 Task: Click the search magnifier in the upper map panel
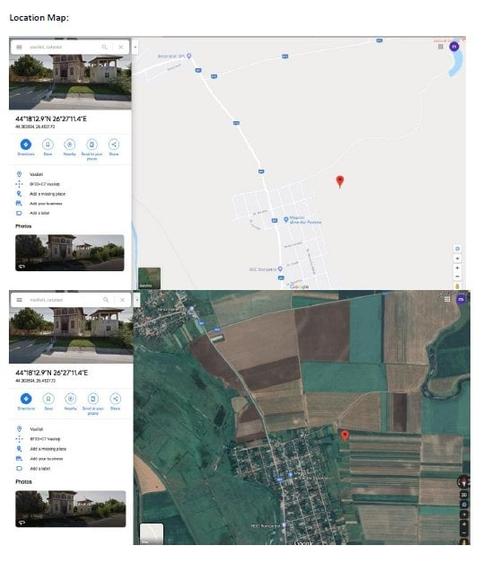105,47
